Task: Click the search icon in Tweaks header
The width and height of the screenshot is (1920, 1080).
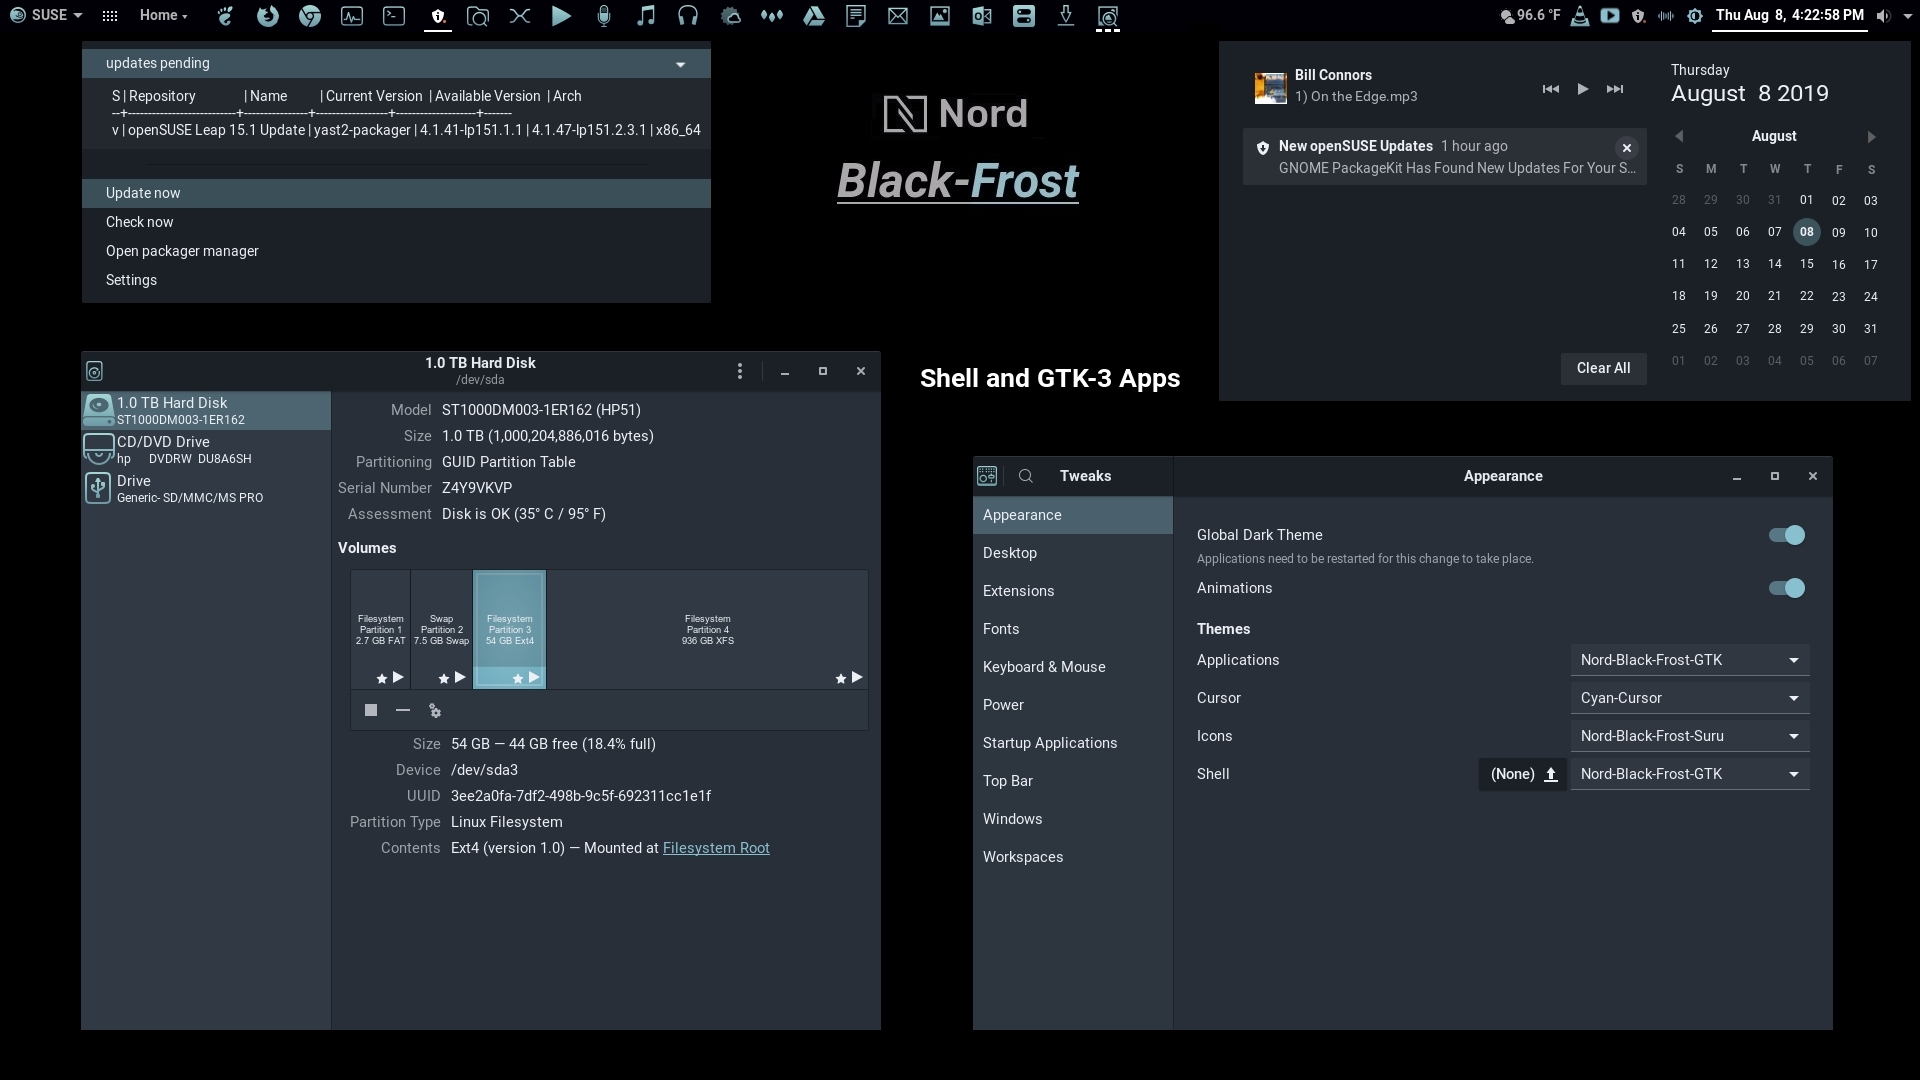Action: coord(1026,476)
